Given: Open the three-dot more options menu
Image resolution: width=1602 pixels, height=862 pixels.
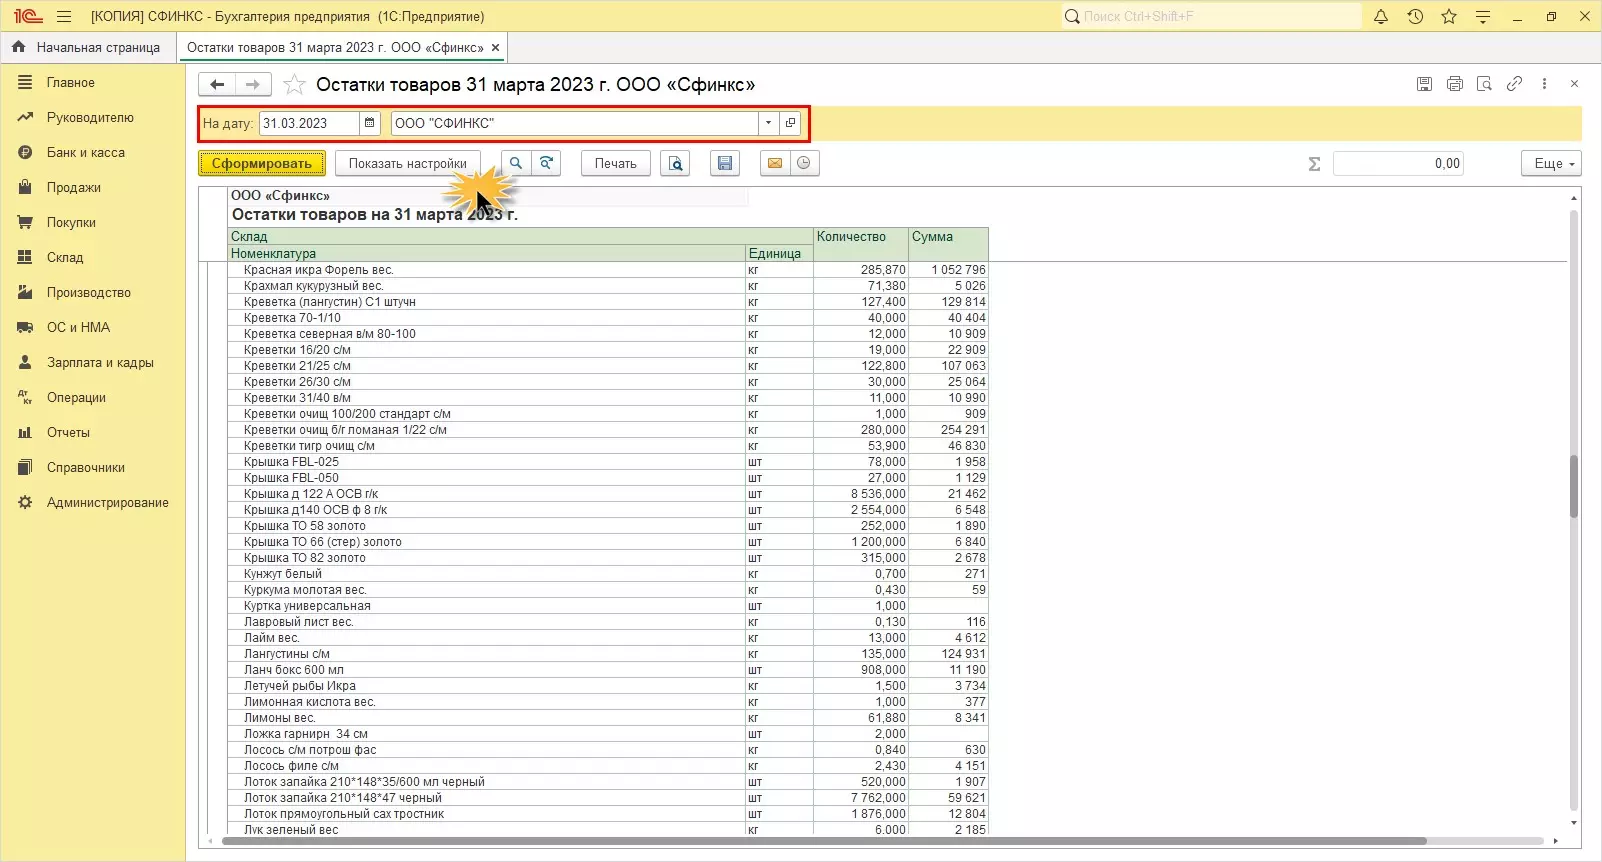Looking at the screenshot, I should pos(1544,84).
